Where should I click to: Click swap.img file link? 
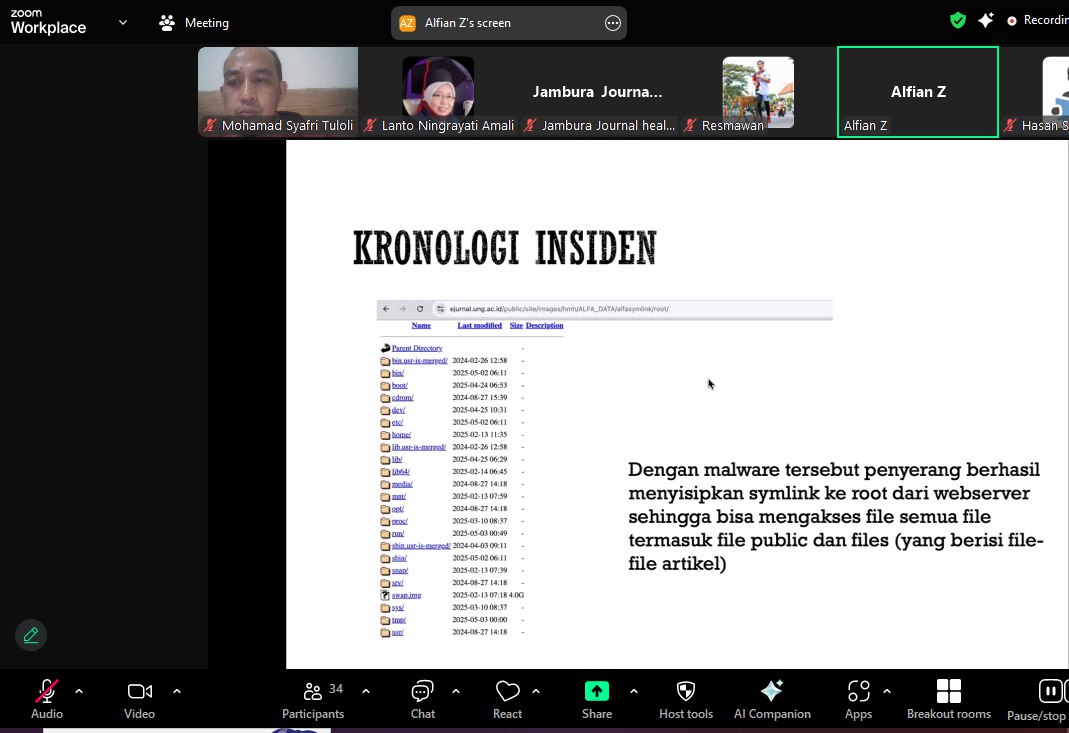[406, 595]
